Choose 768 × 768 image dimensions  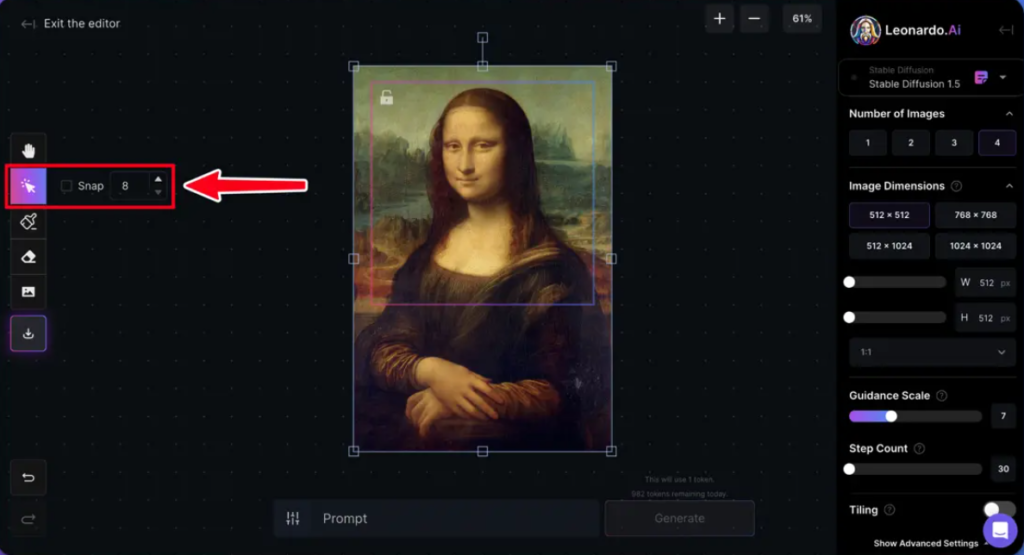pyautogui.click(x=975, y=215)
